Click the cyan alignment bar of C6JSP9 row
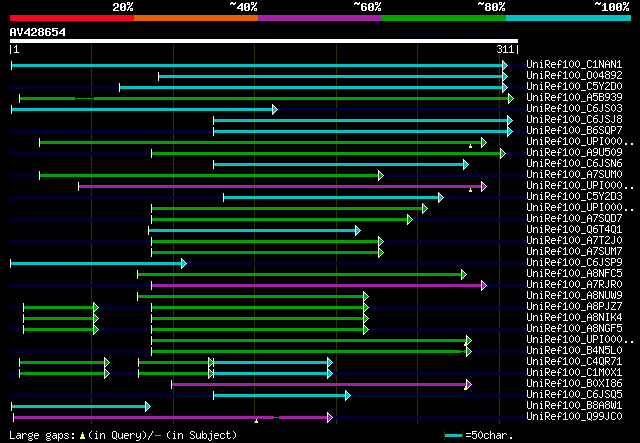 point(98,264)
